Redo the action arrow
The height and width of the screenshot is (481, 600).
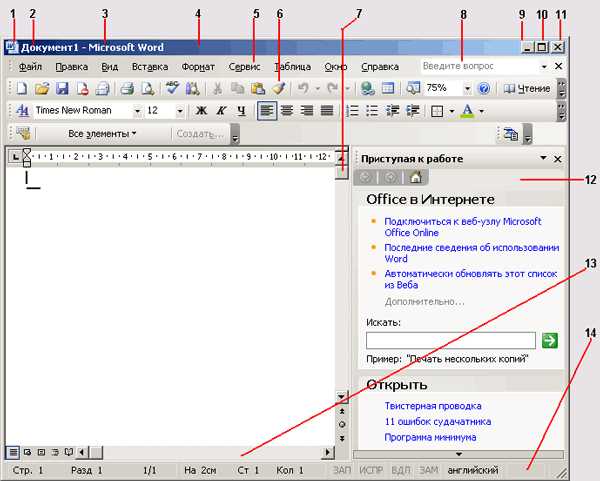pos(332,89)
